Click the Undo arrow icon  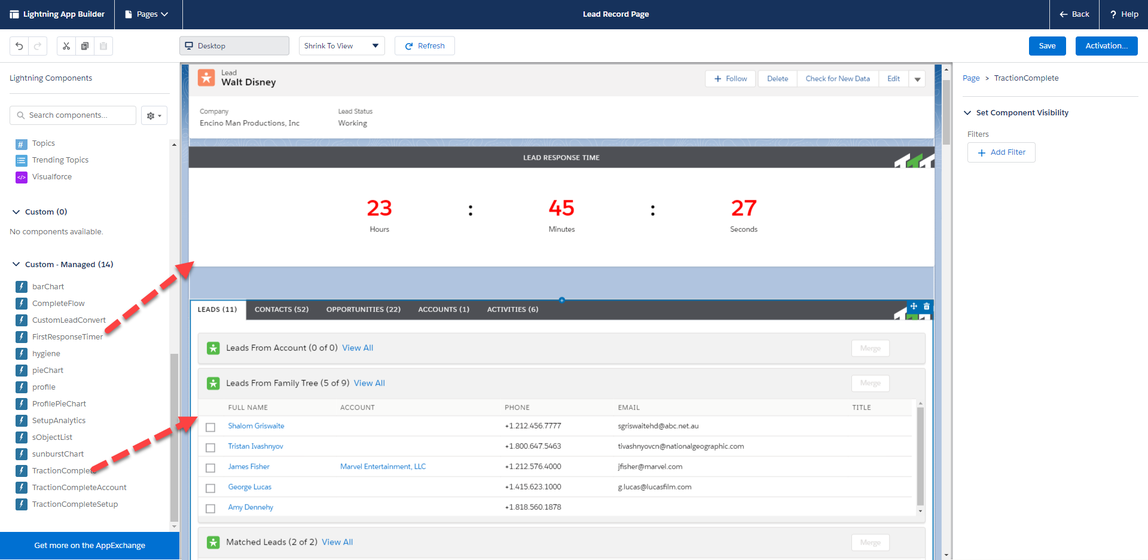click(20, 46)
